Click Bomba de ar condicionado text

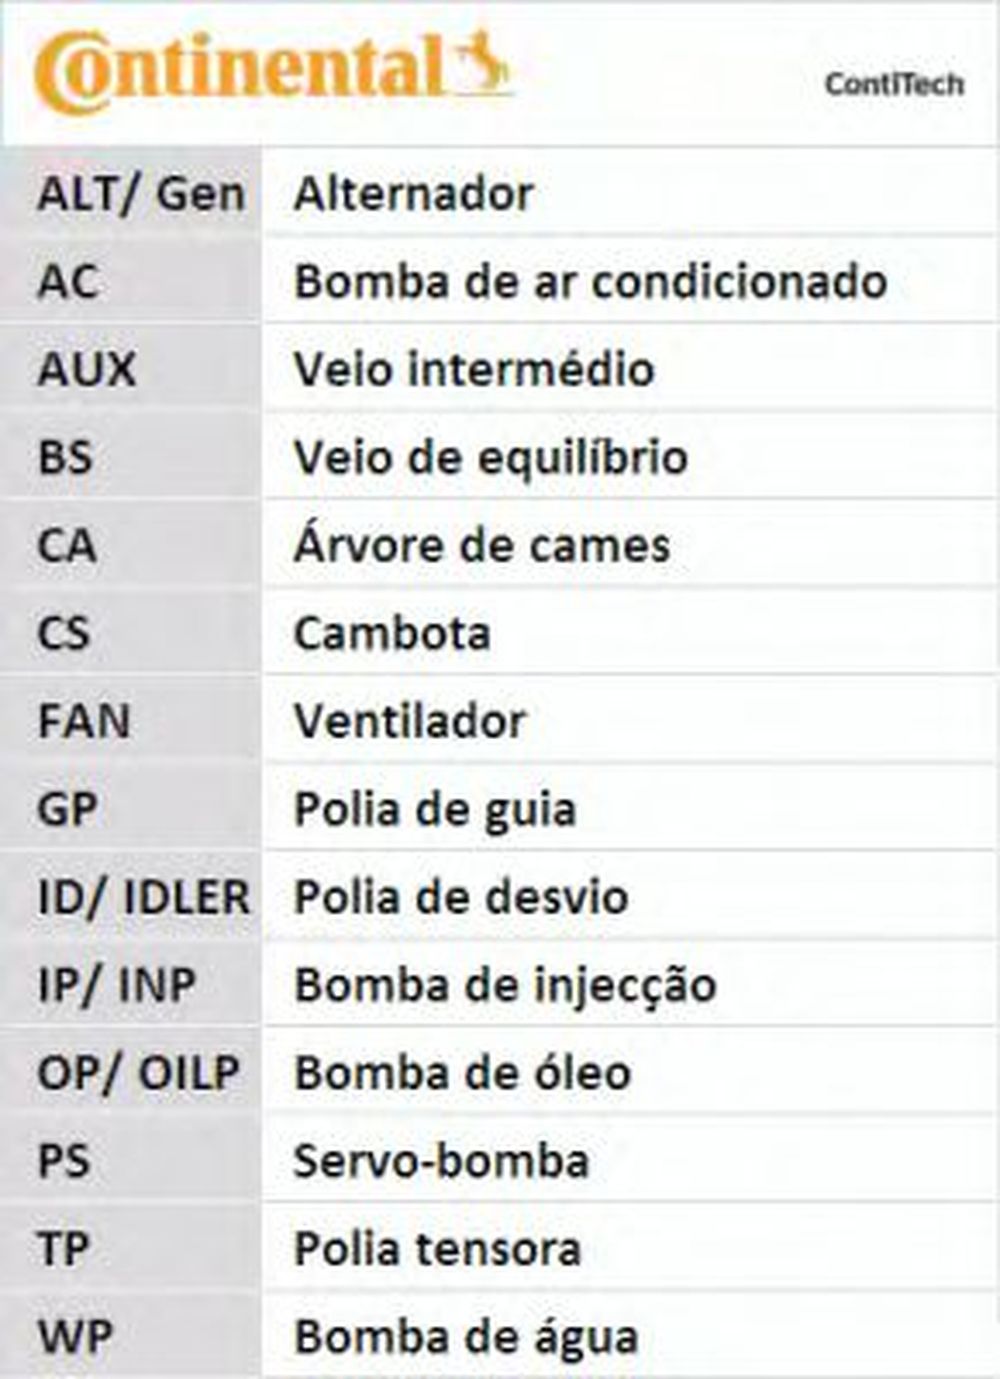[x=590, y=282]
